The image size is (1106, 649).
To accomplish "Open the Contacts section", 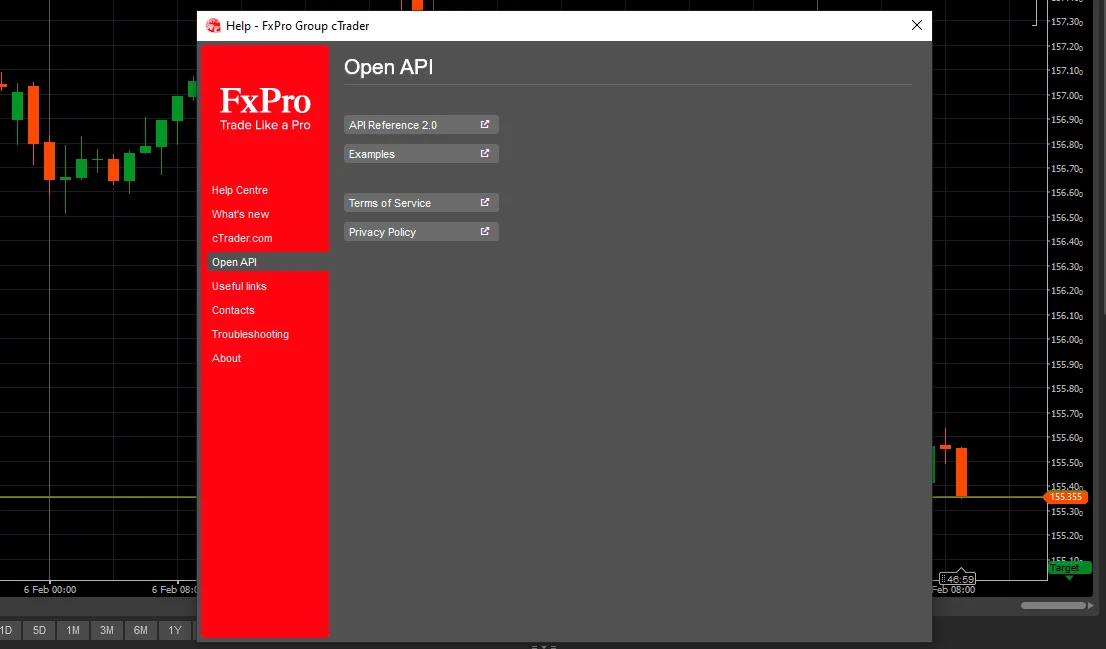I will tap(233, 310).
